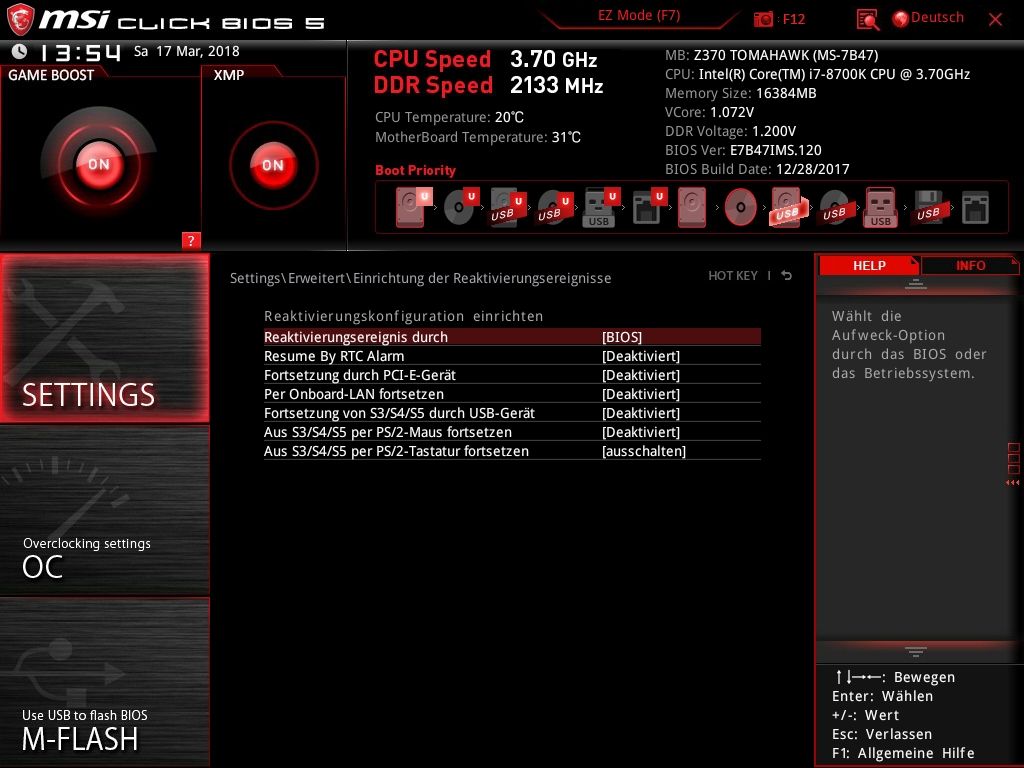Viewport: 1024px width, 768px height.
Task: Change the Resume By RTC Alarm value
Action: [641, 356]
